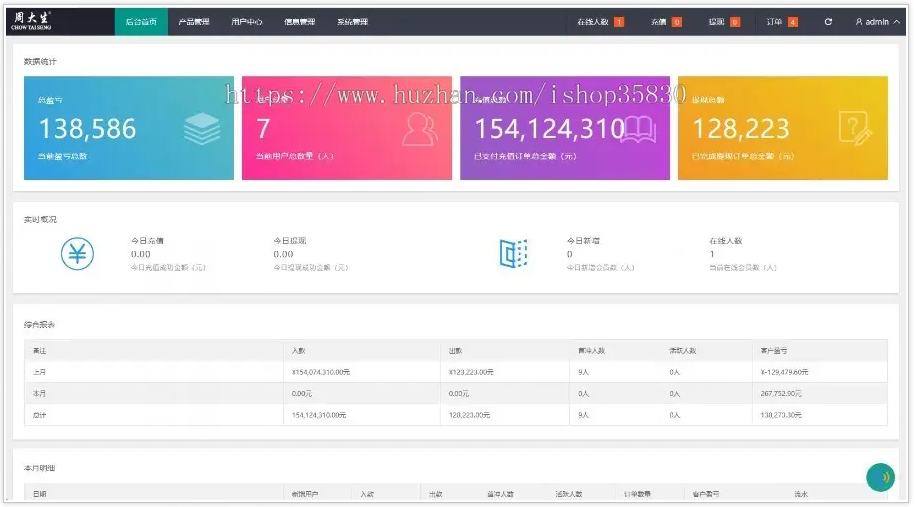Click the green floating sound button
This screenshot has width=915, height=507.
[880, 477]
